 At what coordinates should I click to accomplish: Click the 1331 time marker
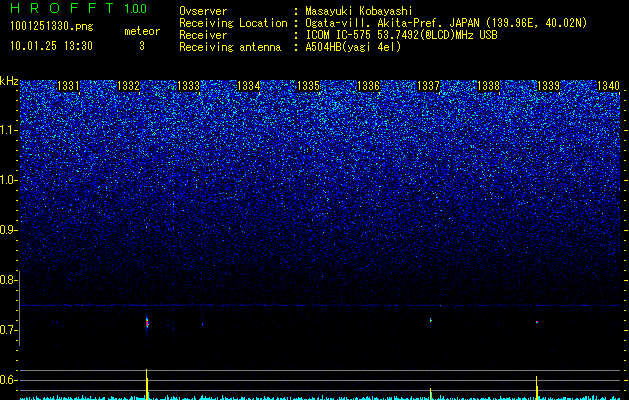tap(68, 86)
